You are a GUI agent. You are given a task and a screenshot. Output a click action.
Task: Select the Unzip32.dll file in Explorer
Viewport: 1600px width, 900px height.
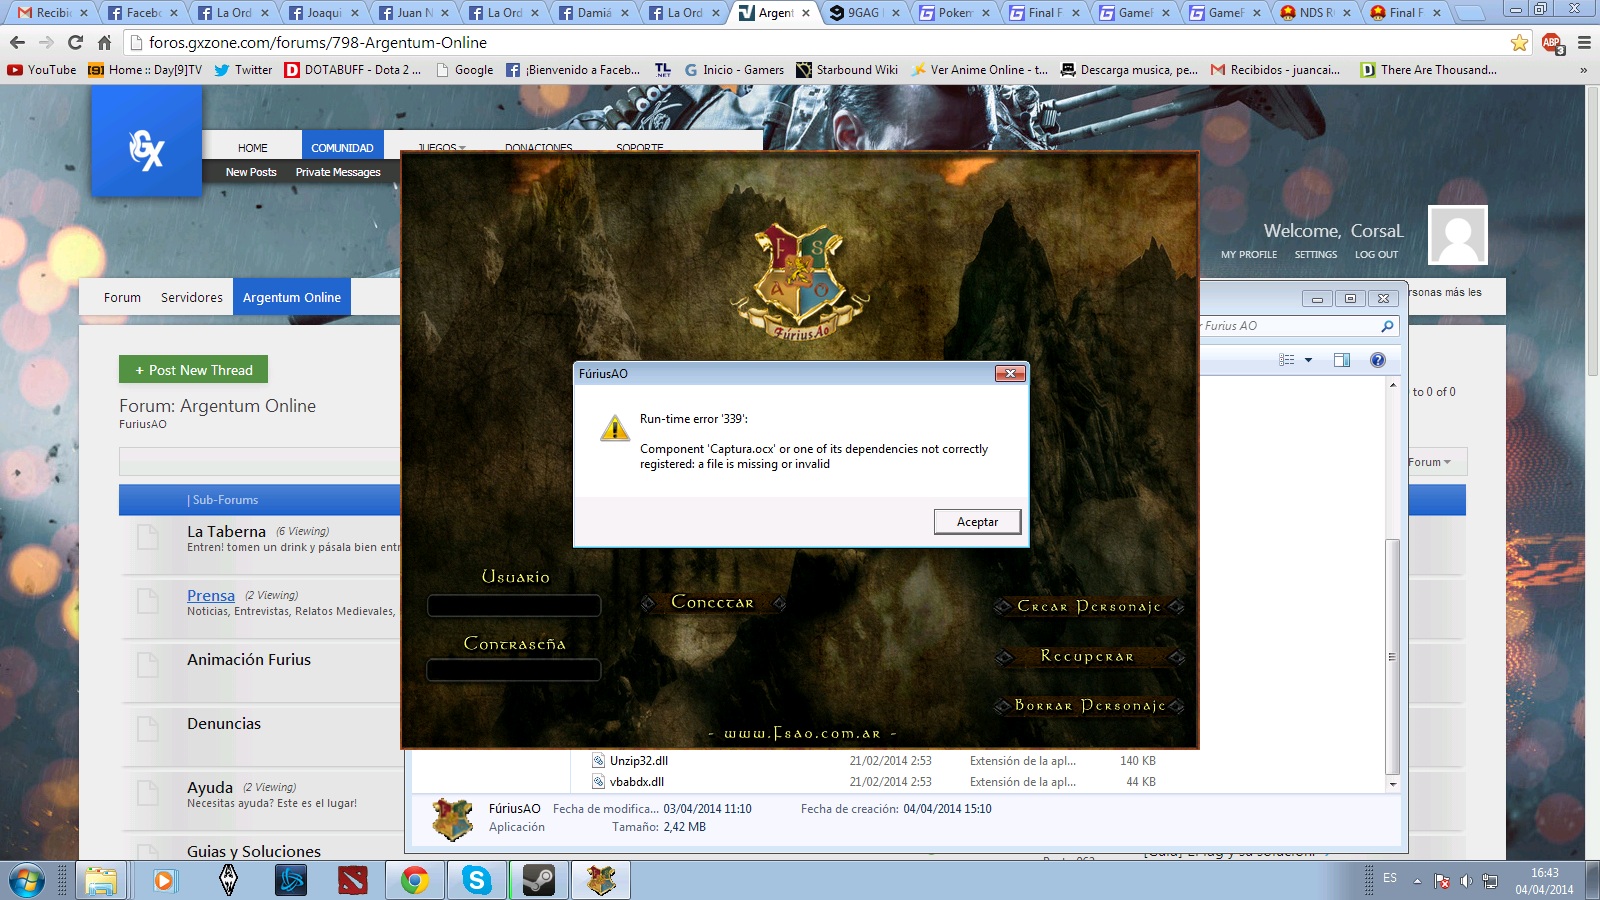(x=638, y=761)
